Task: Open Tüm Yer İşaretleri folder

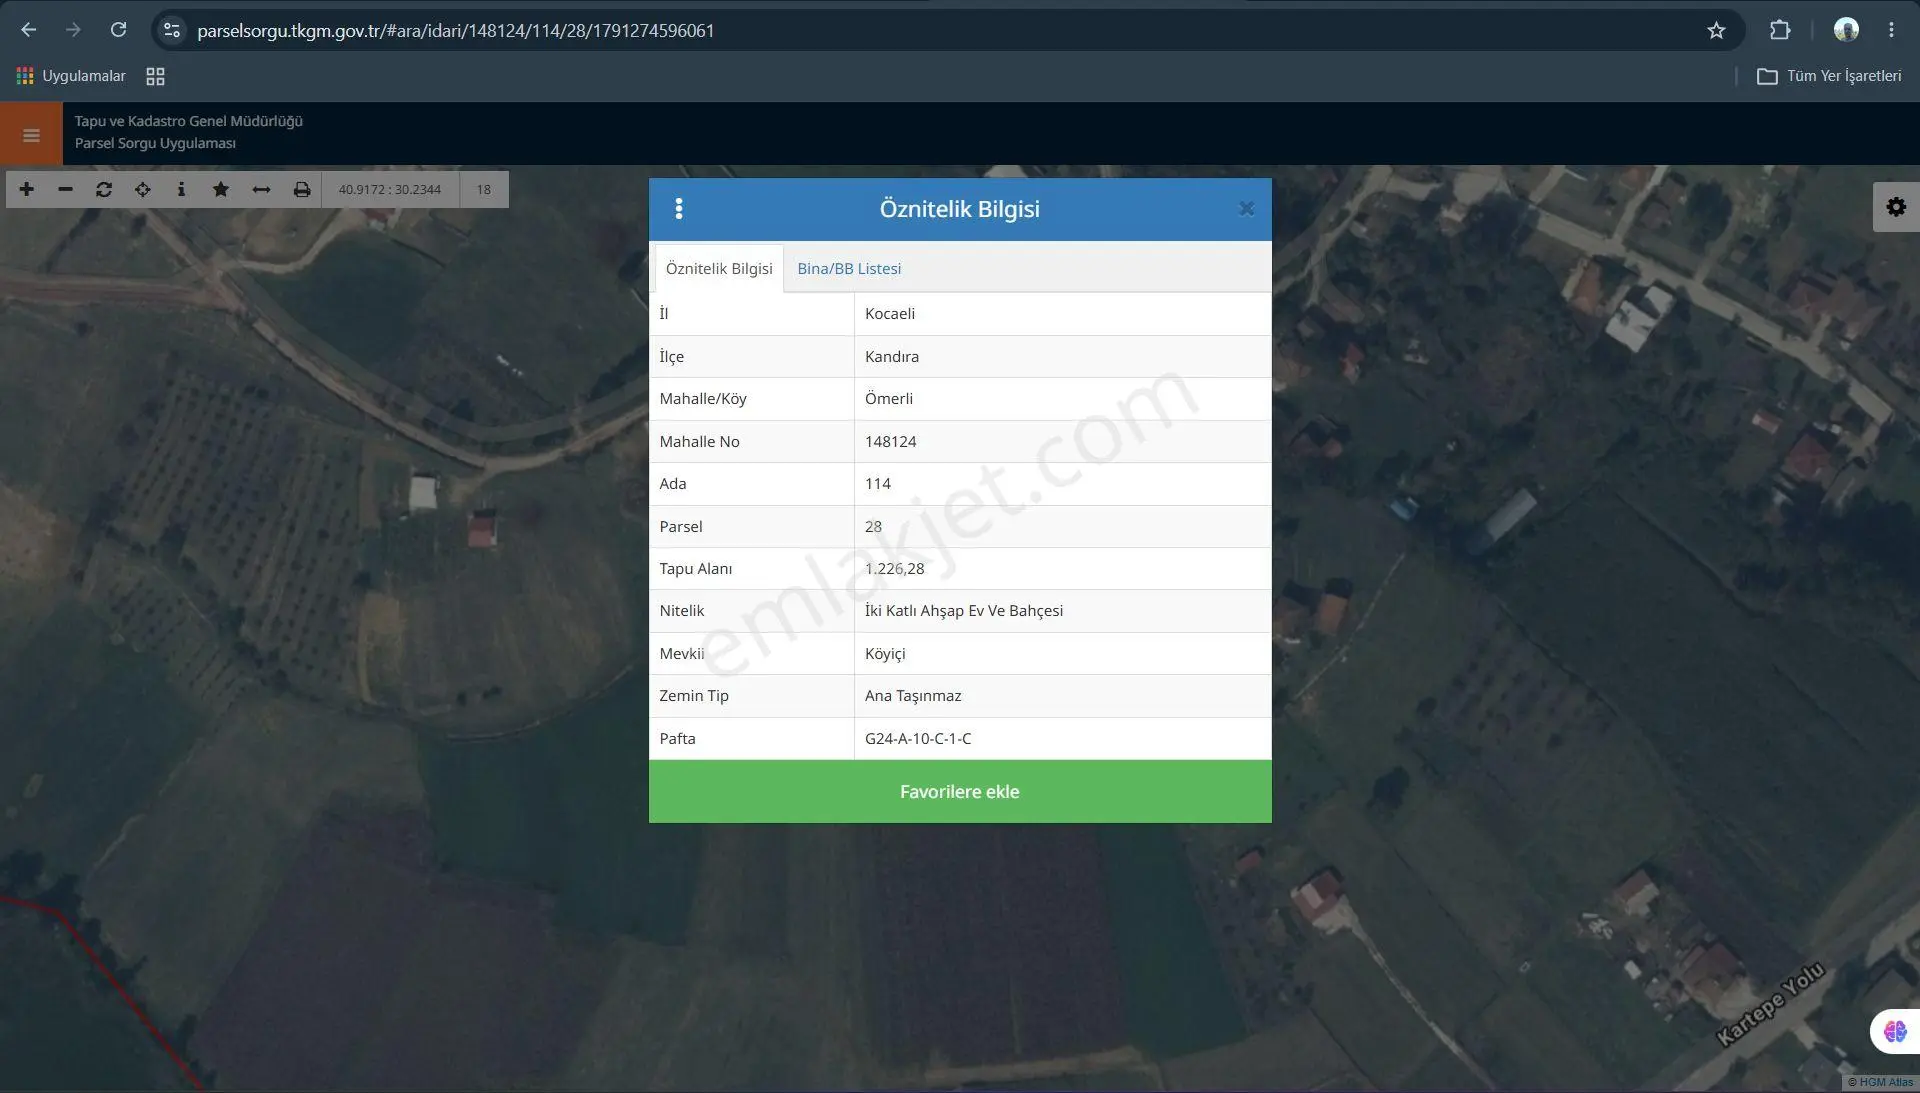Action: pos(1829,76)
